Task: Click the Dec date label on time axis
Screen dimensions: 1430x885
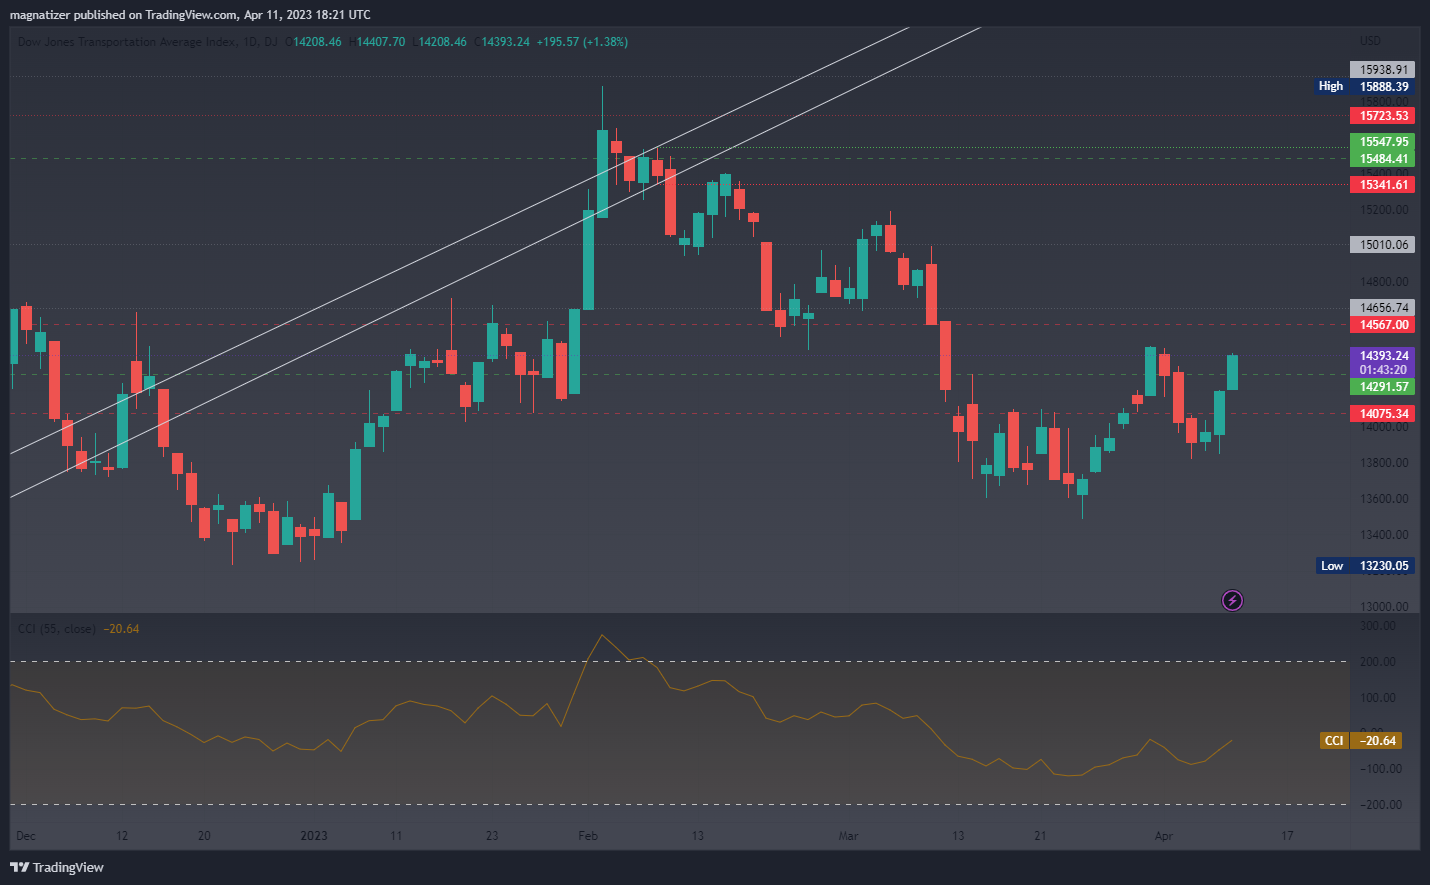Action: point(26,836)
